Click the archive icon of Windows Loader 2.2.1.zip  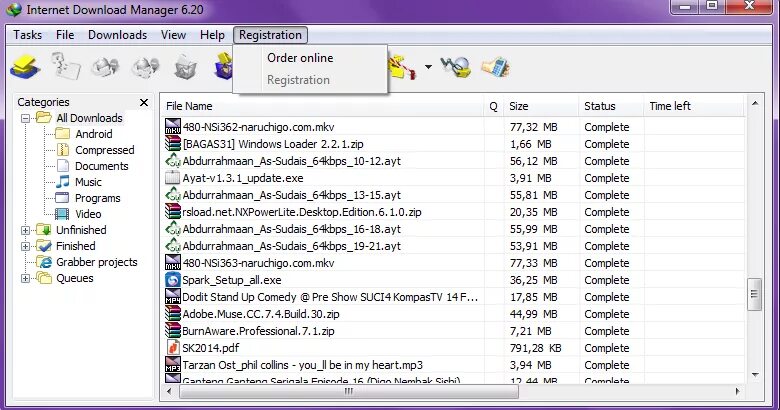pos(173,143)
